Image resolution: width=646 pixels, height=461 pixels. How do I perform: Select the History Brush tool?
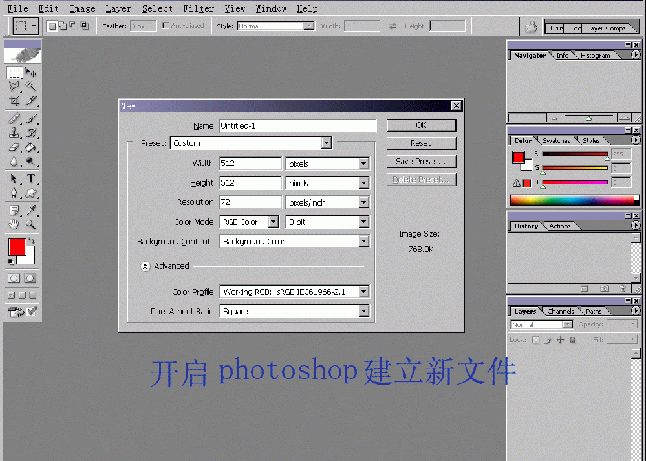tap(30, 133)
